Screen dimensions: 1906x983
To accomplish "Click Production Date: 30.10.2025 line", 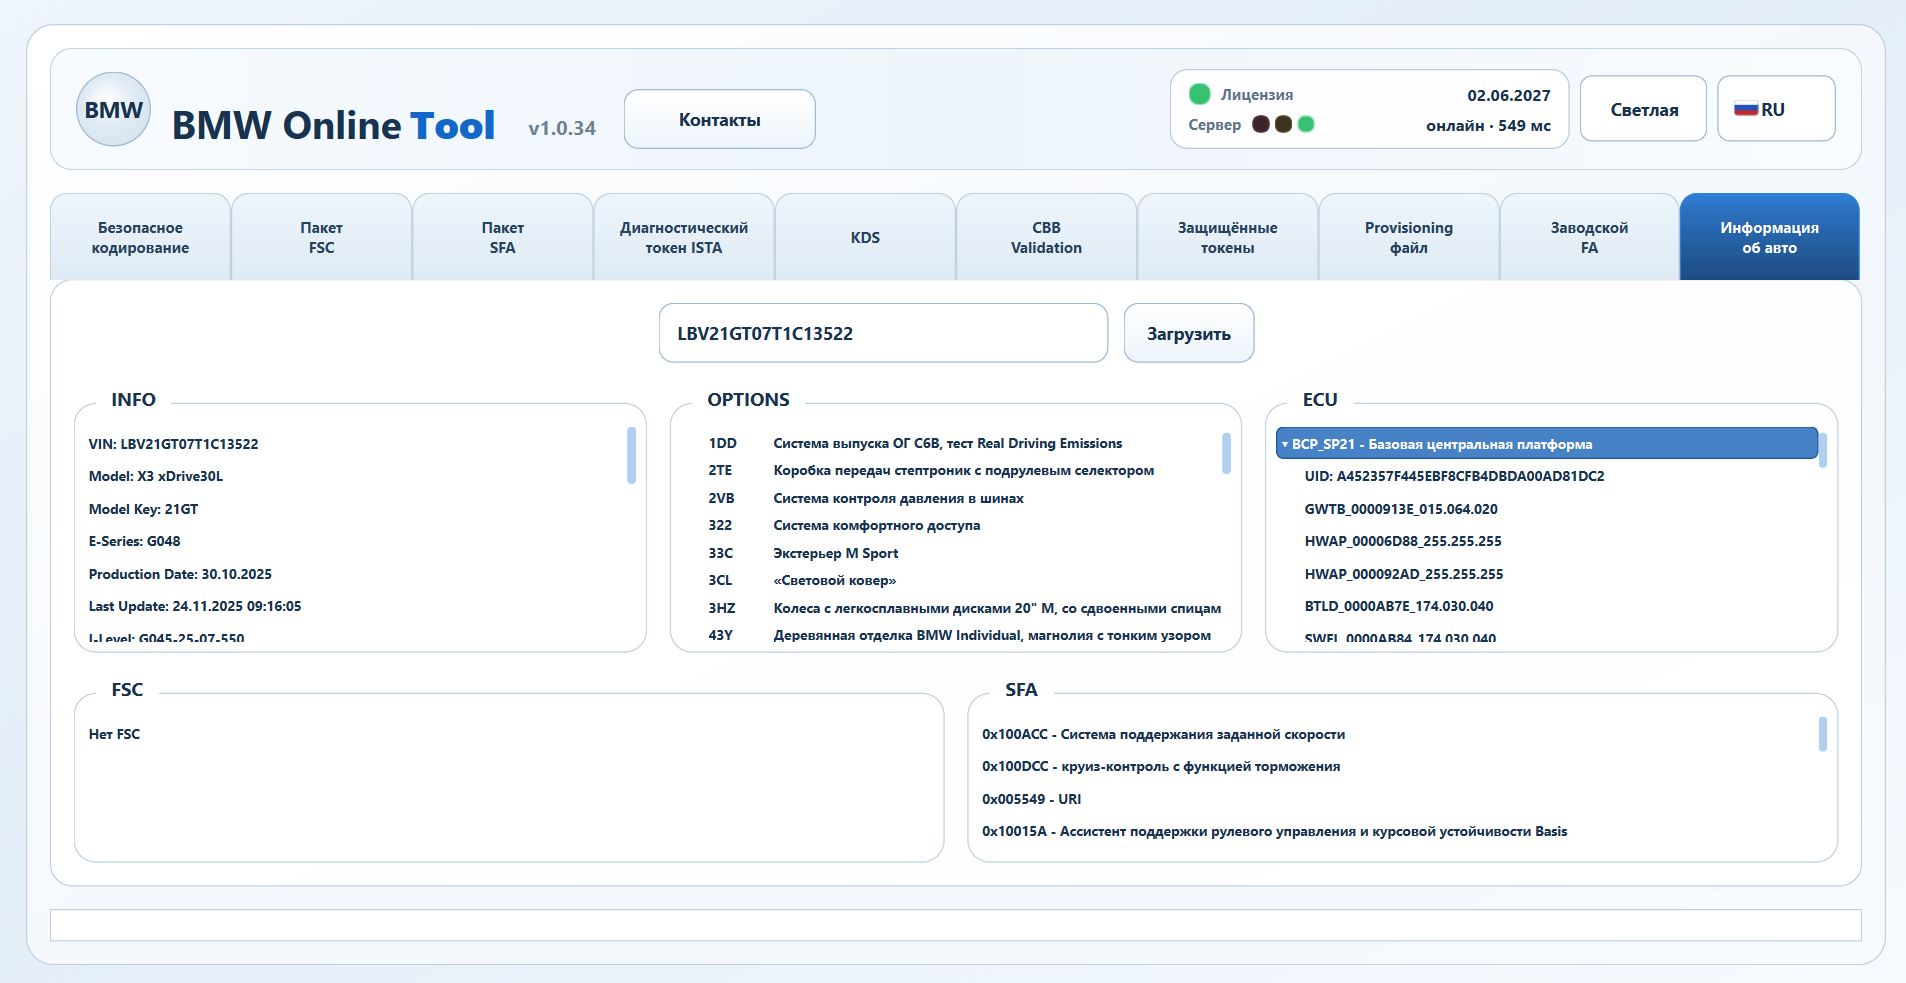I will pyautogui.click(x=180, y=574).
